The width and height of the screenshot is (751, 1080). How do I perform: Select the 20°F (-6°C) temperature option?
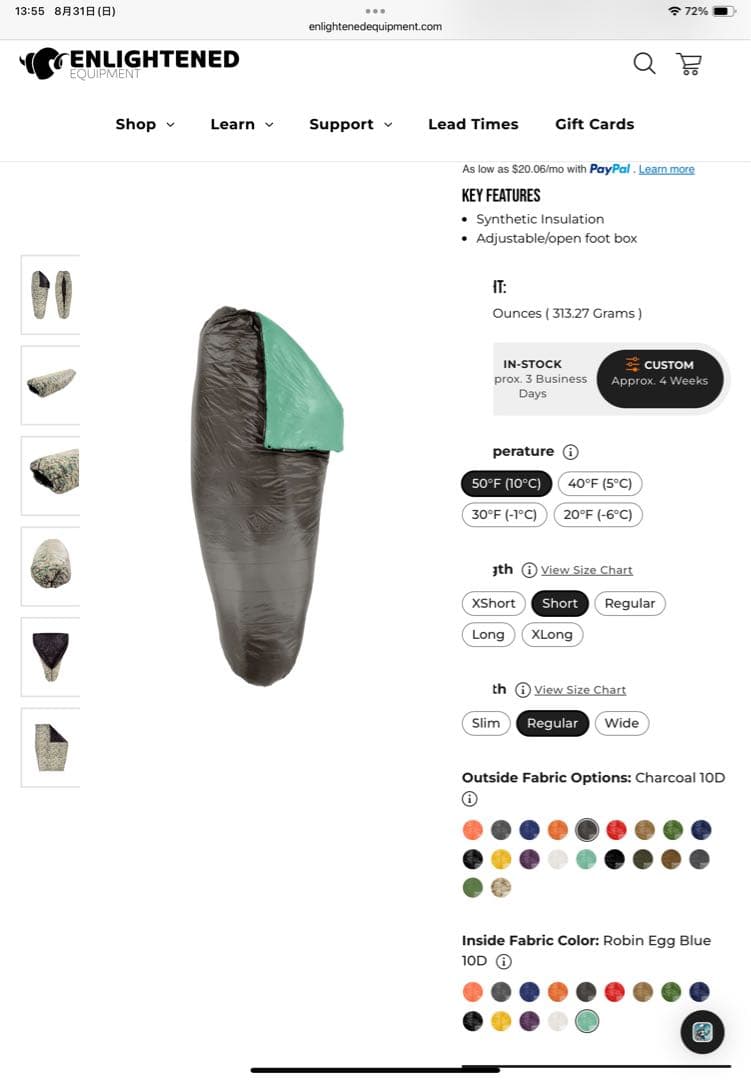pyautogui.click(x=597, y=514)
